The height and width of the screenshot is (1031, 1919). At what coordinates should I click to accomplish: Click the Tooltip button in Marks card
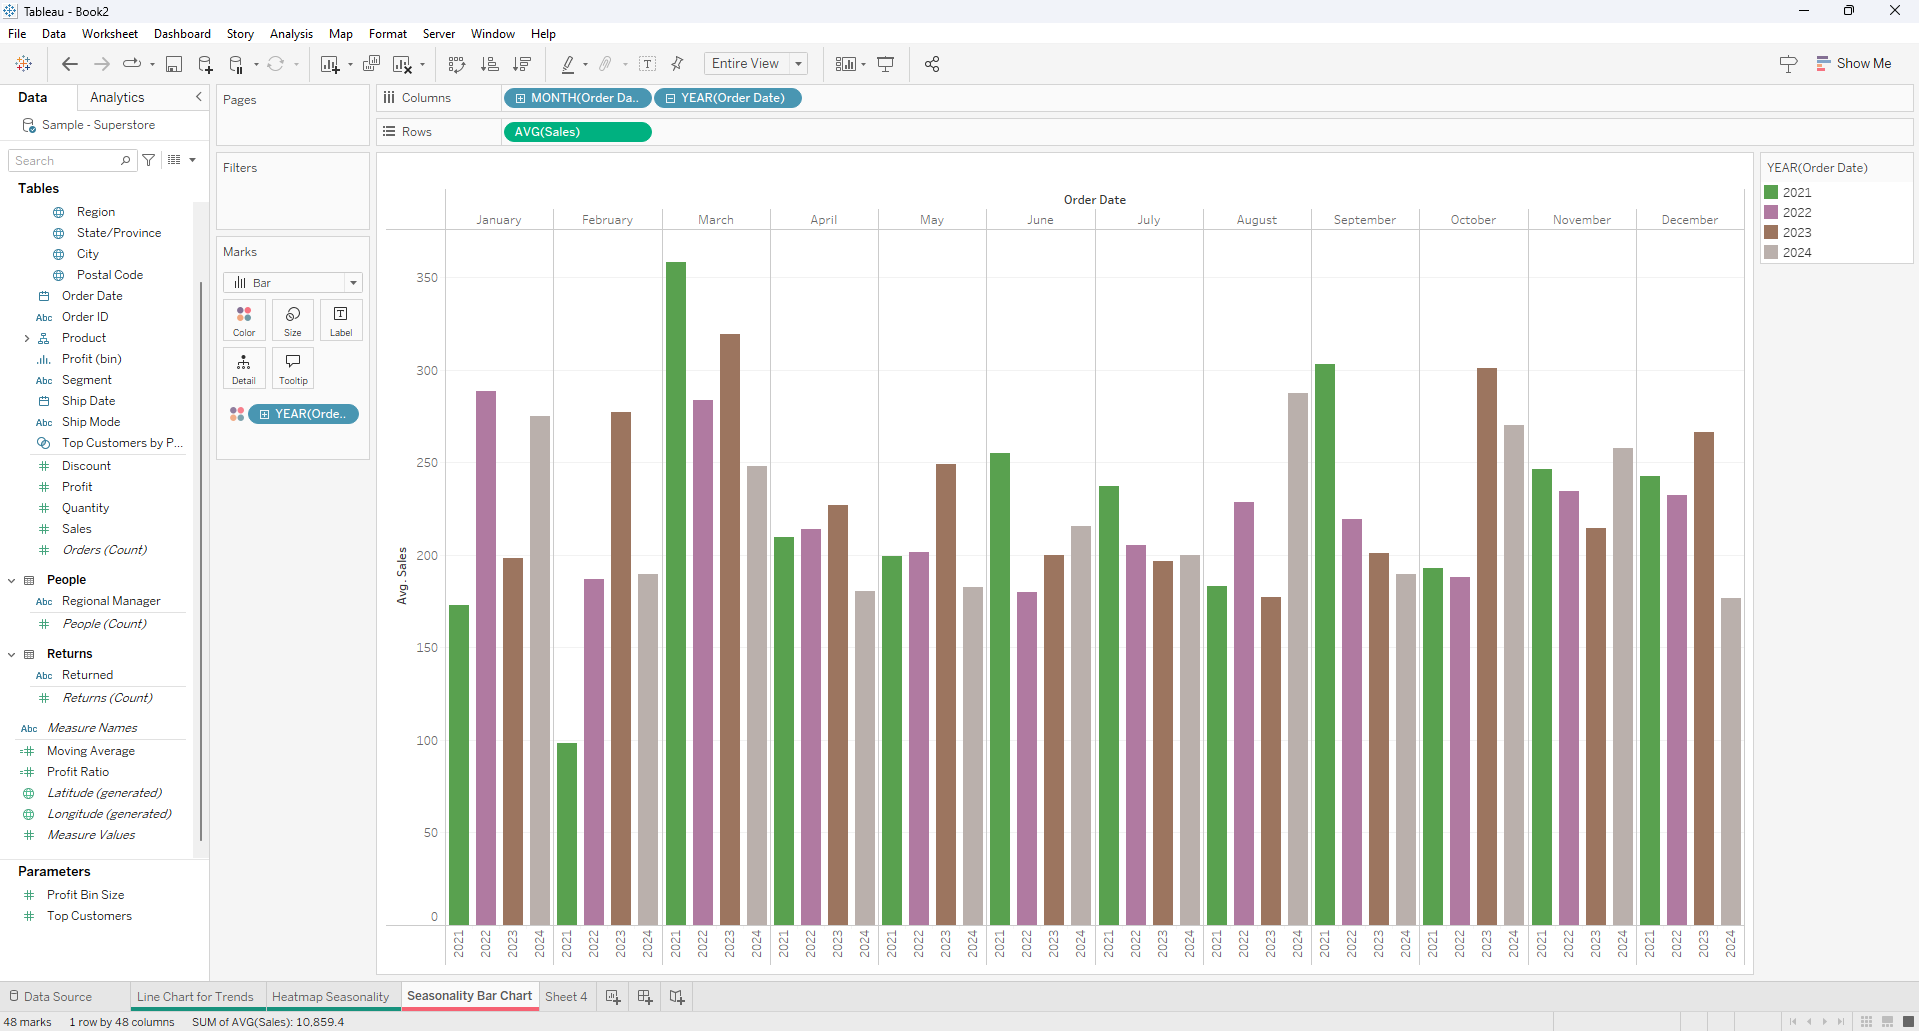[293, 368]
